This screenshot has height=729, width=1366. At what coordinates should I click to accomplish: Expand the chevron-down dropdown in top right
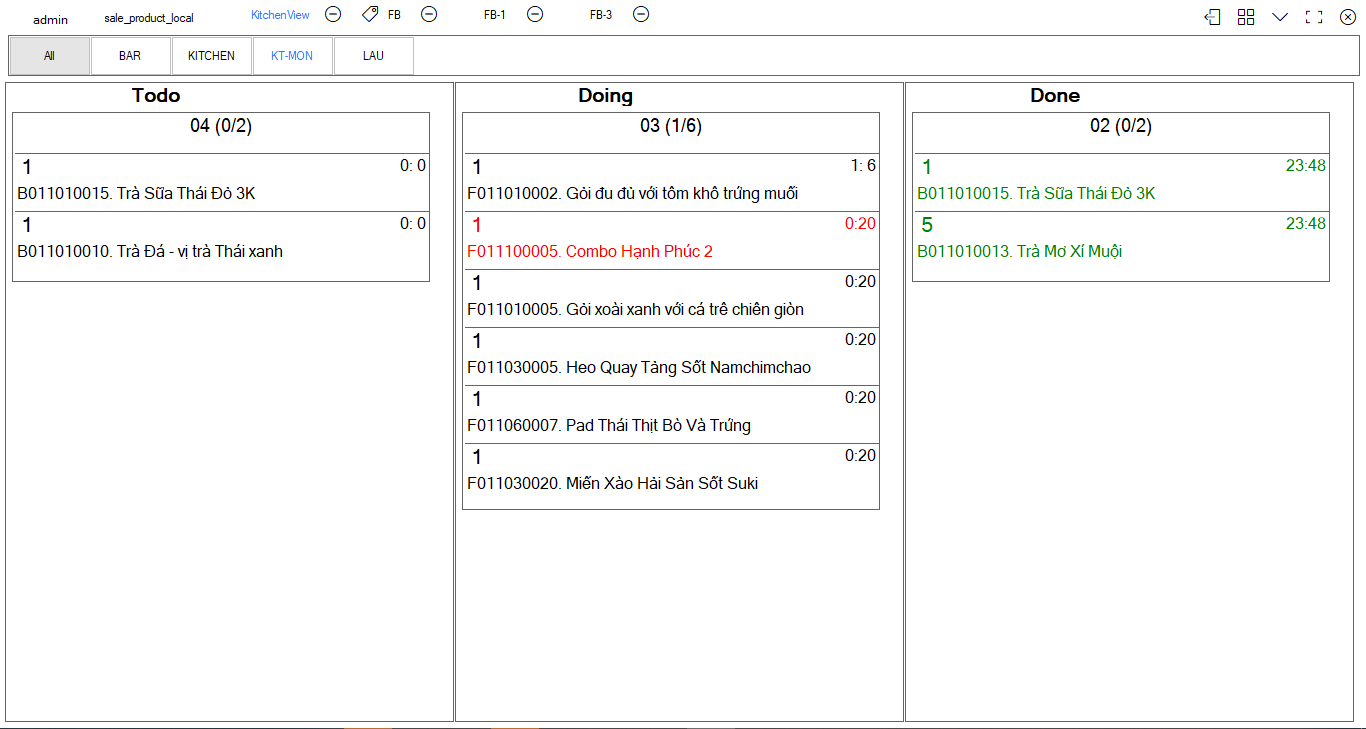pyautogui.click(x=1280, y=17)
